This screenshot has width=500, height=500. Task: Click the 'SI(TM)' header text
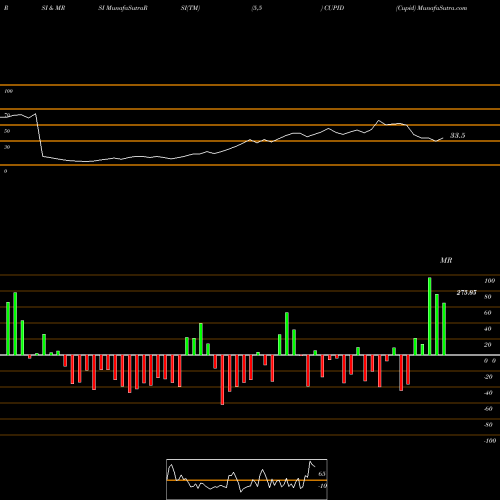190,8
